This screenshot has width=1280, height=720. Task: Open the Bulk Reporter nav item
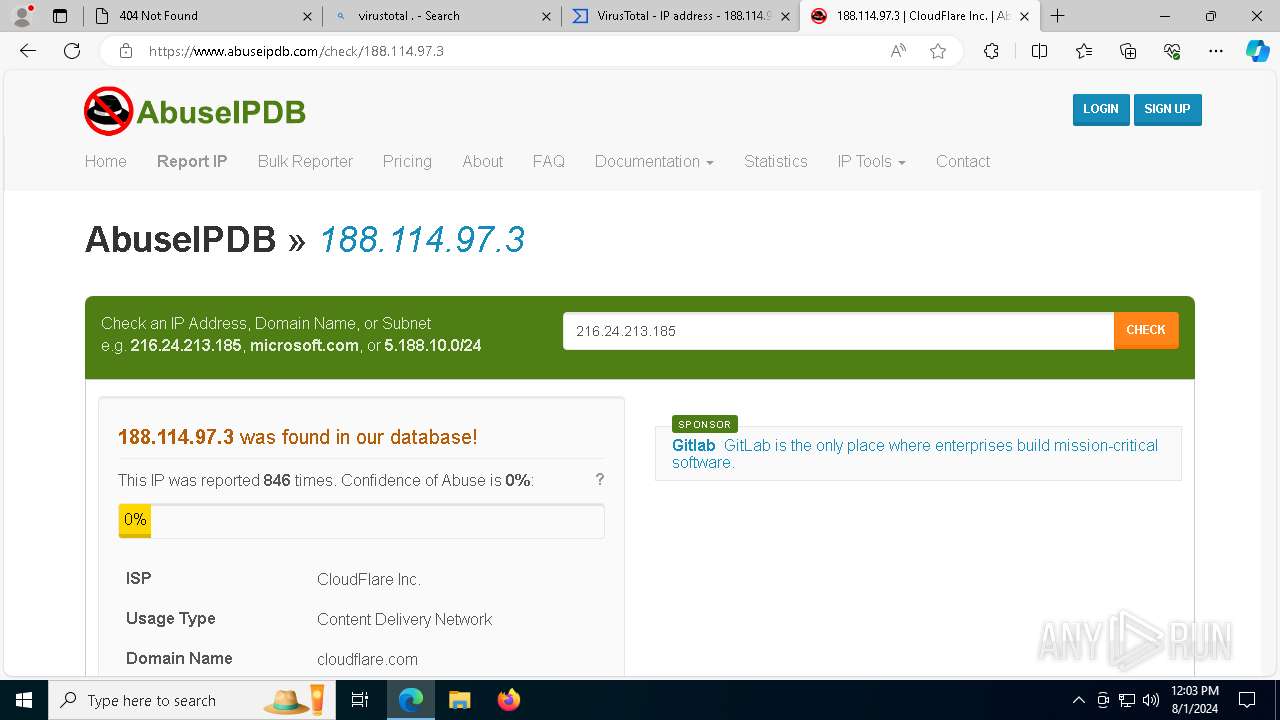[305, 161]
